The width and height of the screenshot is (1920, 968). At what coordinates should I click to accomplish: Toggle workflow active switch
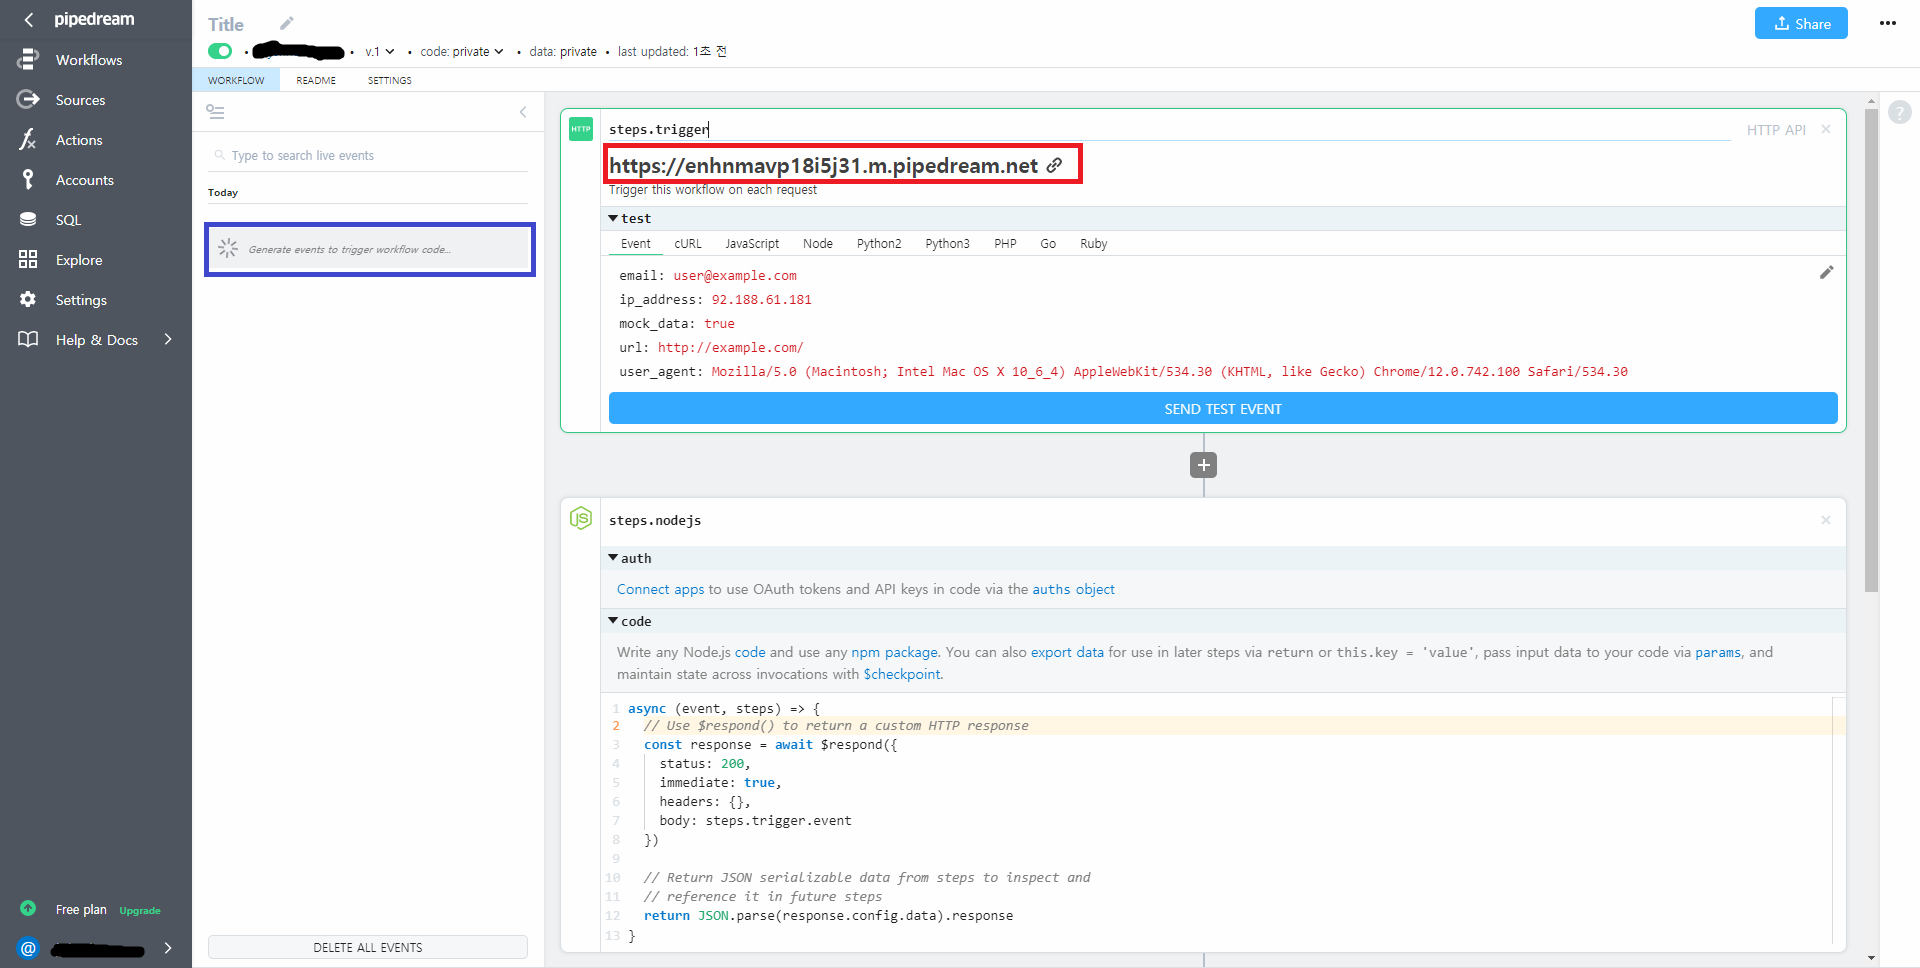coord(220,51)
